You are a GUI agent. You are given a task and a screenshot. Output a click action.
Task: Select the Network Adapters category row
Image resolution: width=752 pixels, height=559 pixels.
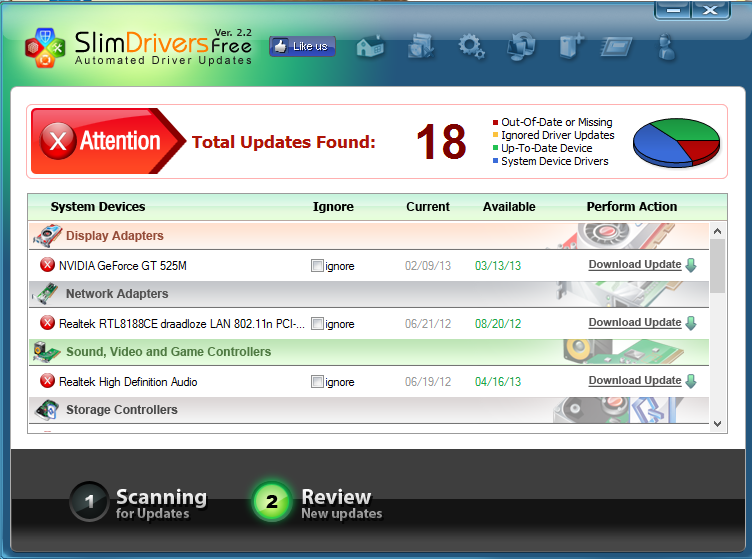click(369, 293)
